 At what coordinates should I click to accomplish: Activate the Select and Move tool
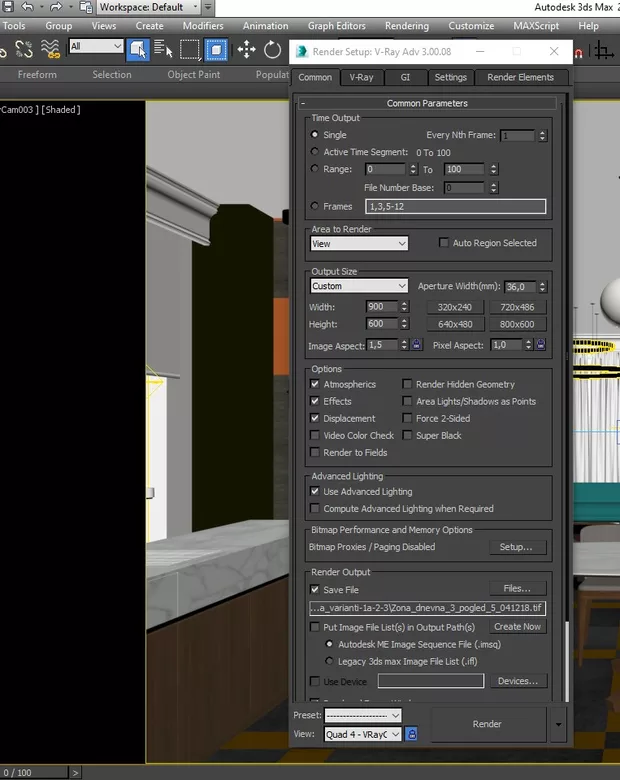pos(246,49)
